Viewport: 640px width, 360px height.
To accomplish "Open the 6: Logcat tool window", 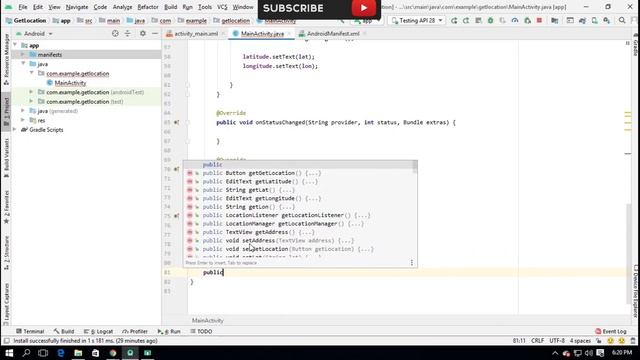I will coord(98,331).
